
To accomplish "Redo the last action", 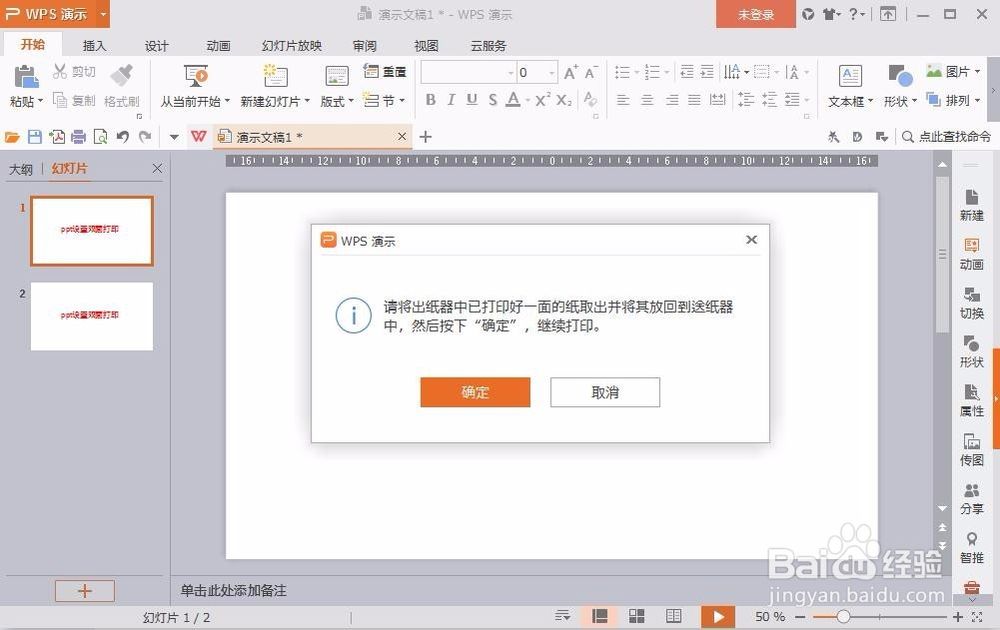I will coord(145,136).
